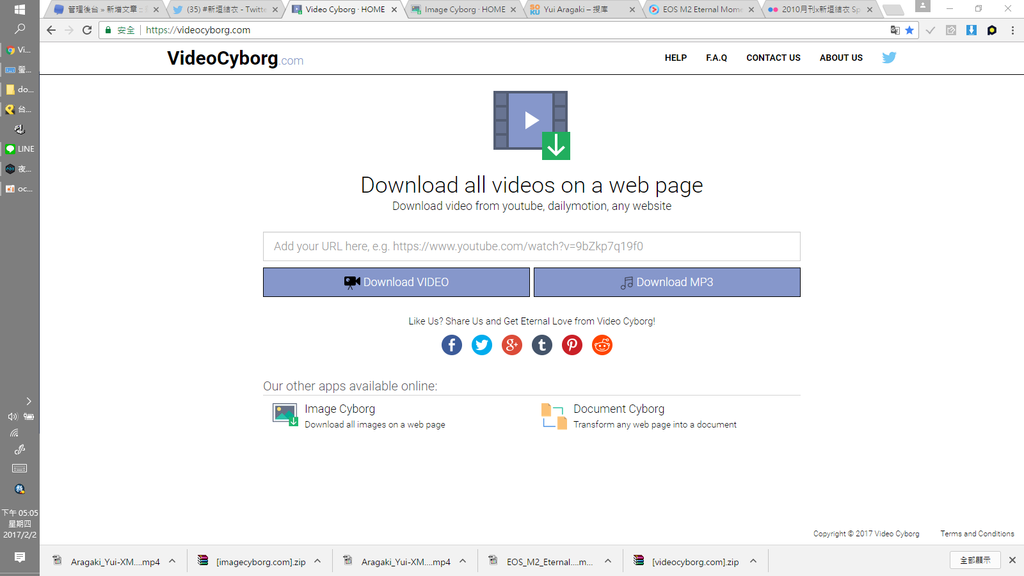Click the translate page icon in address bar

click(x=895, y=30)
